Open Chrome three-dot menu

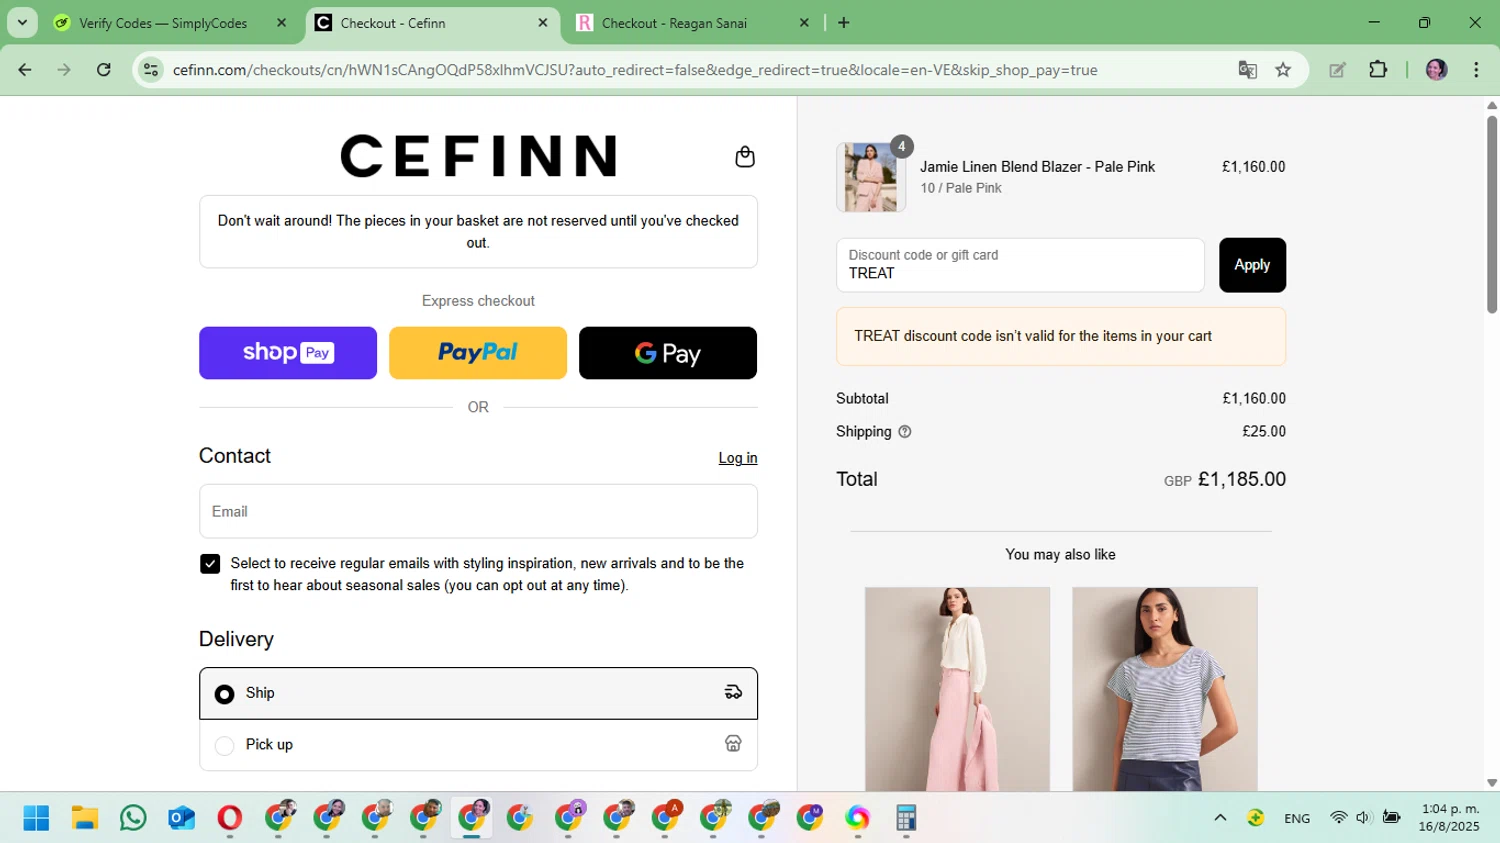tap(1476, 70)
